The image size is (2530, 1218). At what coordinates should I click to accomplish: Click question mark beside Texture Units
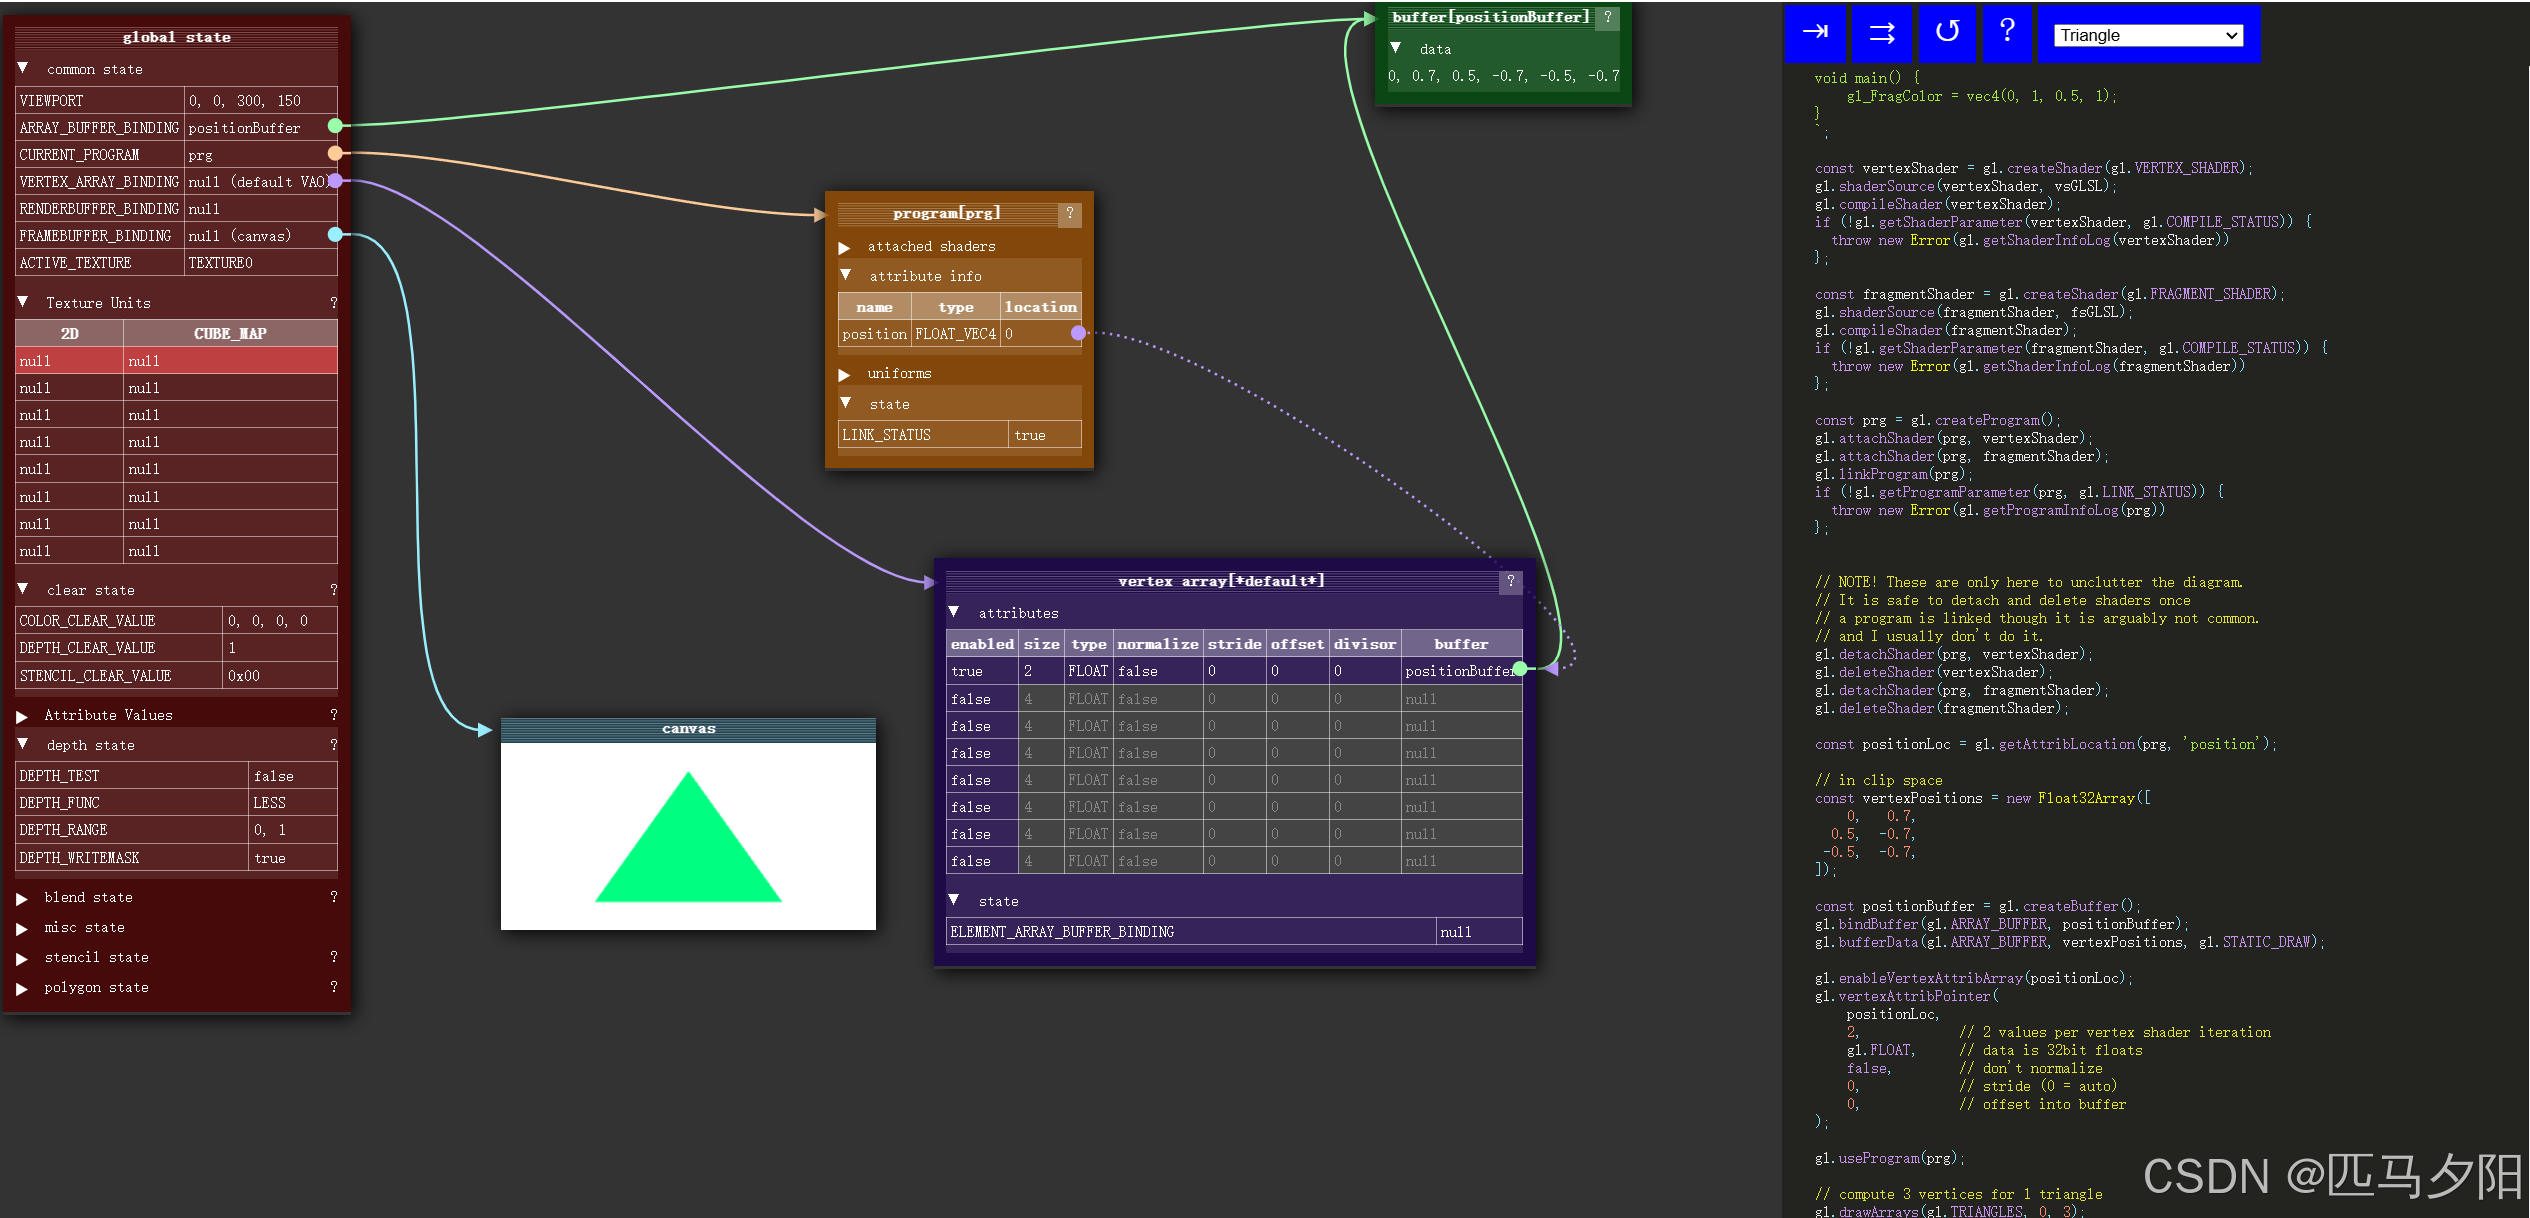[333, 303]
